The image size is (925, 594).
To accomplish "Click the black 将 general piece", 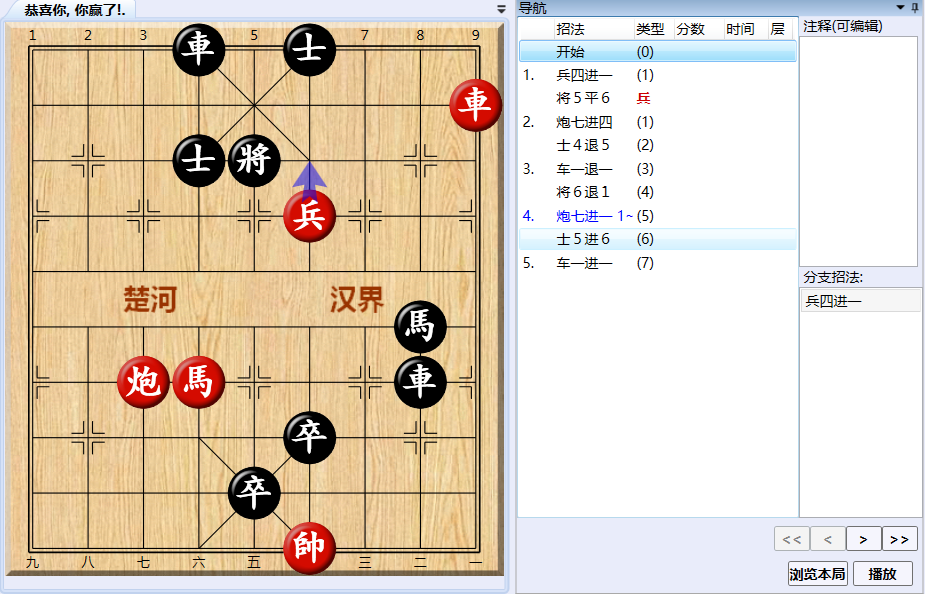I will point(253,162).
